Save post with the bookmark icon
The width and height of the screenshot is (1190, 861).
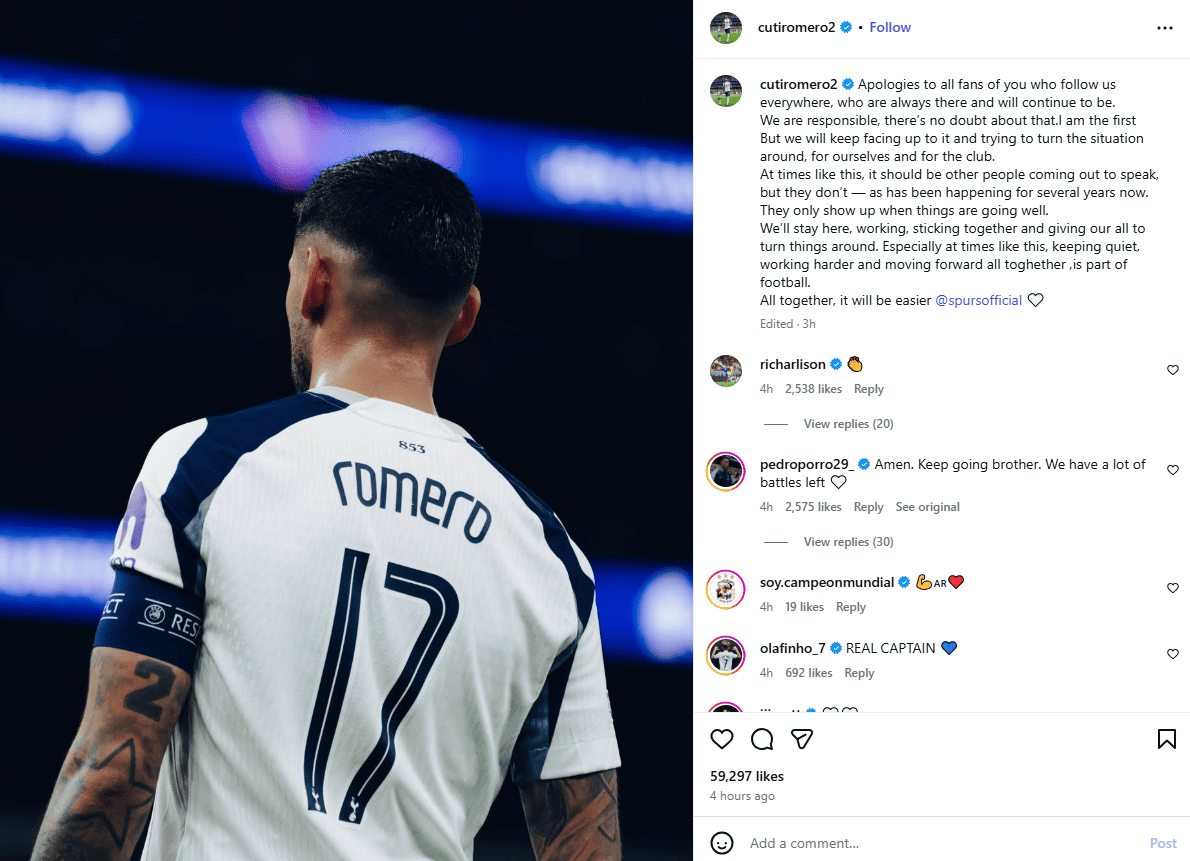pos(1166,739)
